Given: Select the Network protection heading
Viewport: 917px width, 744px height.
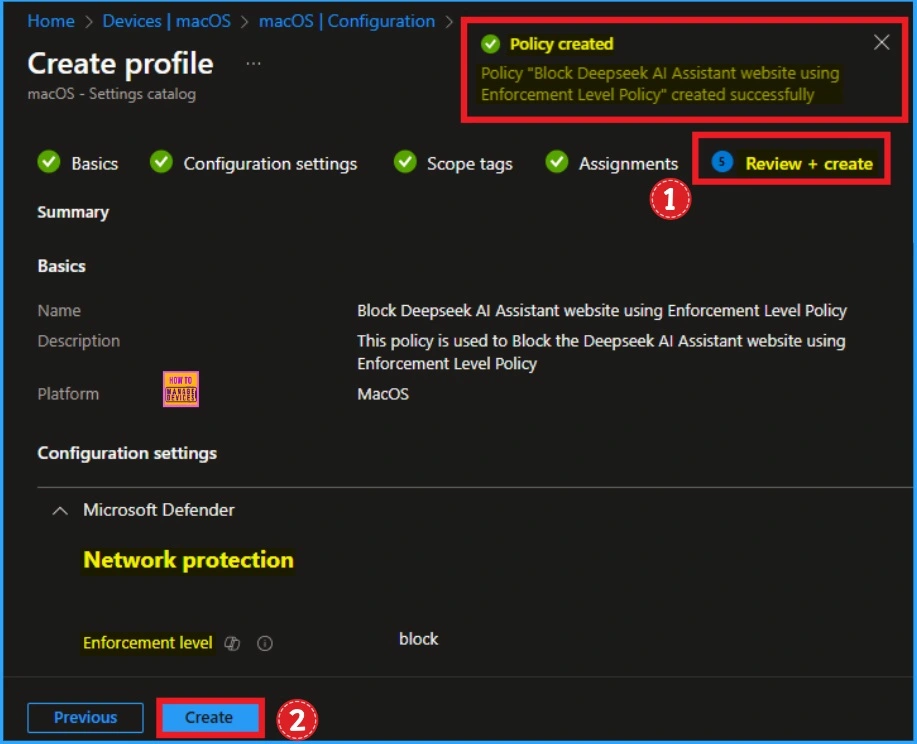Looking at the screenshot, I should 188,560.
